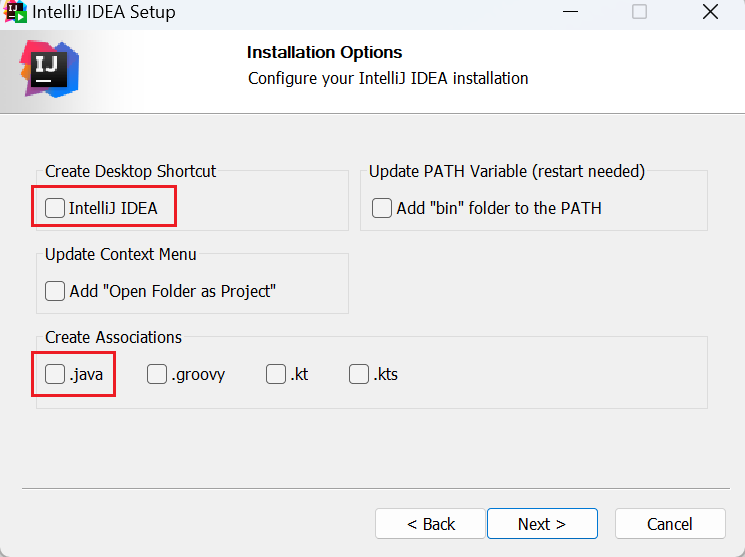Toggle the .kt file association
Screen dimensions: 745x557
coord(276,374)
